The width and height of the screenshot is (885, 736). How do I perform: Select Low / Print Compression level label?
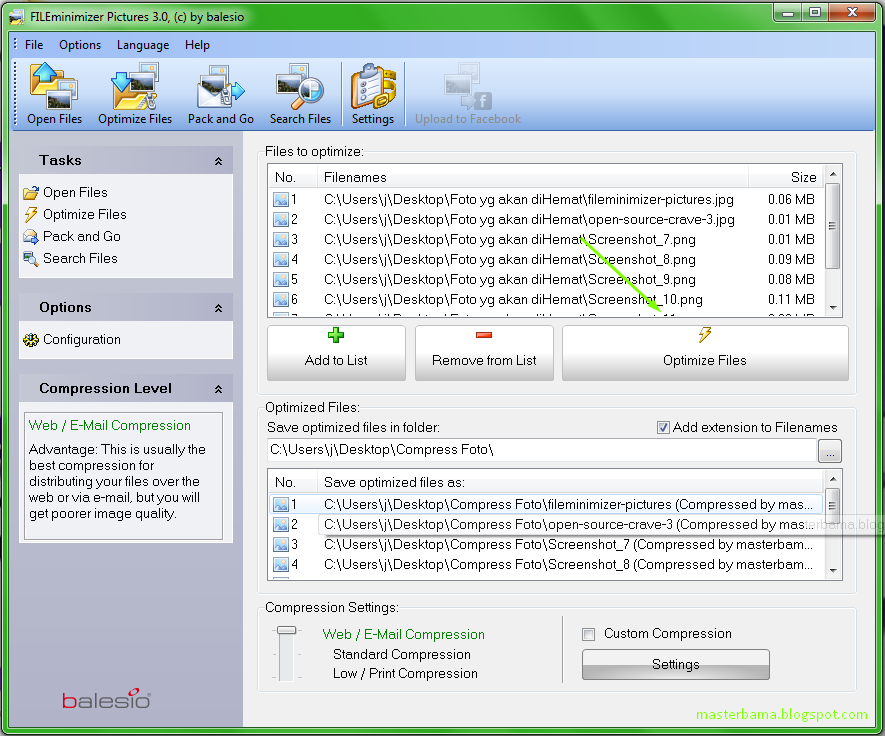[405, 673]
